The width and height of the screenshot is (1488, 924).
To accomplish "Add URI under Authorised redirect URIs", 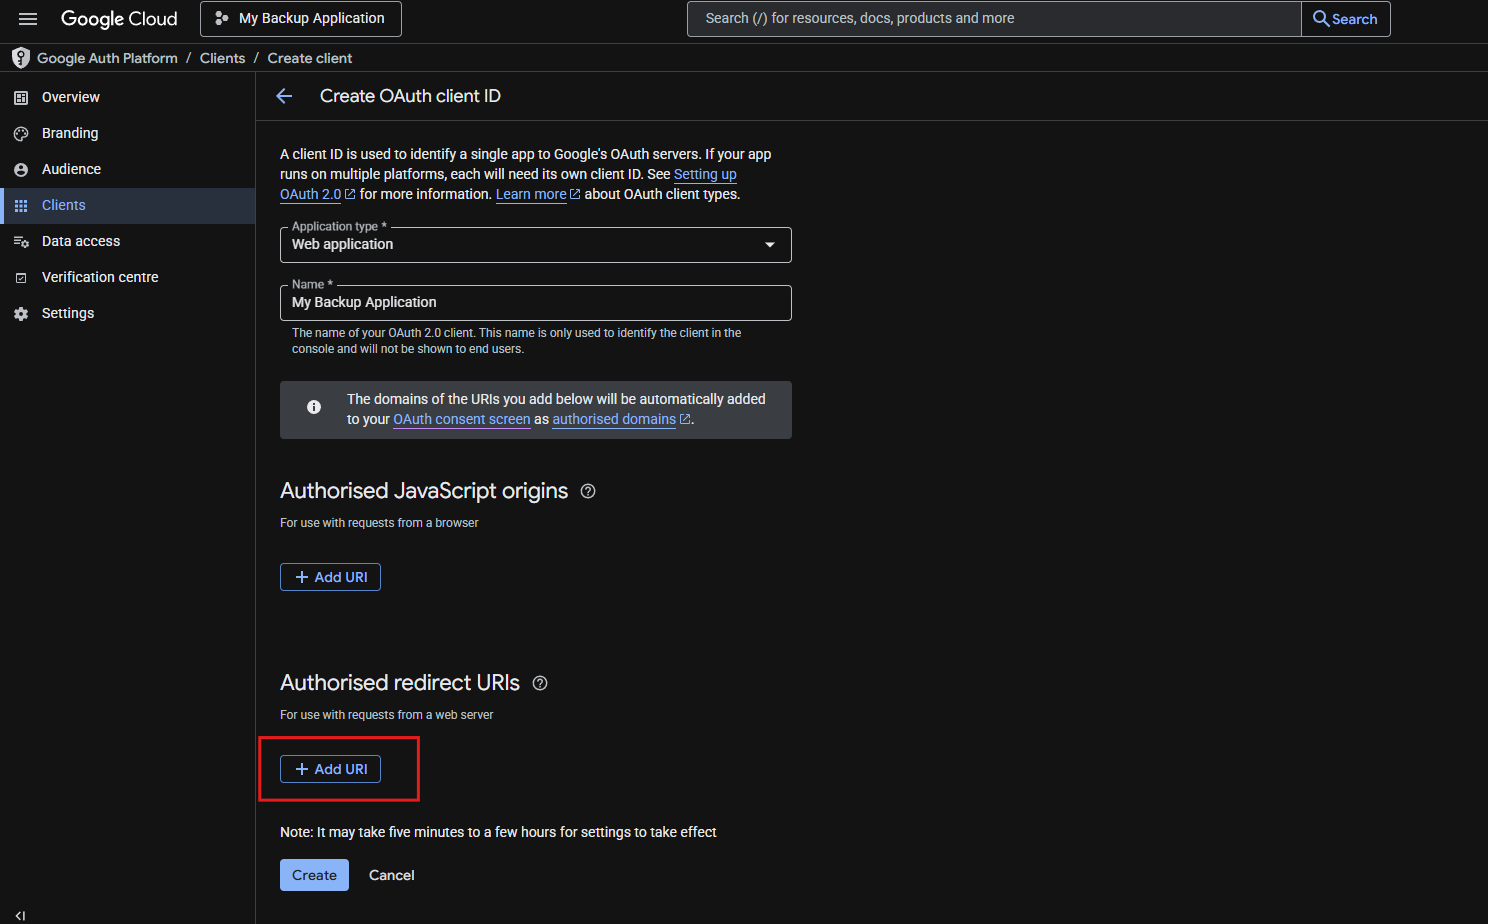I will tap(330, 769).
